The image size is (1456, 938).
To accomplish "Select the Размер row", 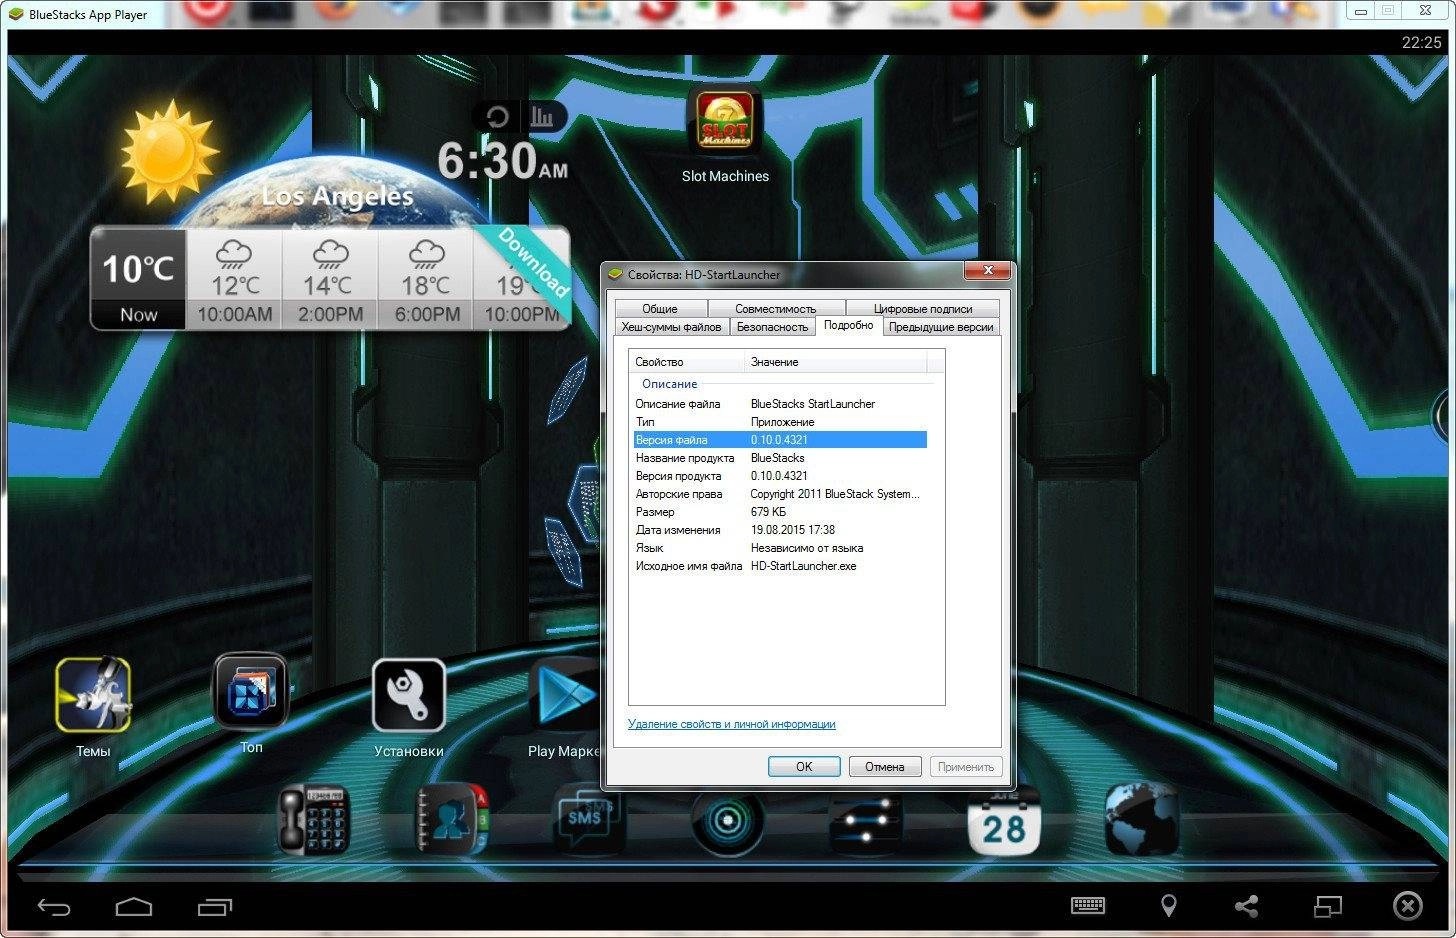I will pyautogui.click(x=780, y=512).
